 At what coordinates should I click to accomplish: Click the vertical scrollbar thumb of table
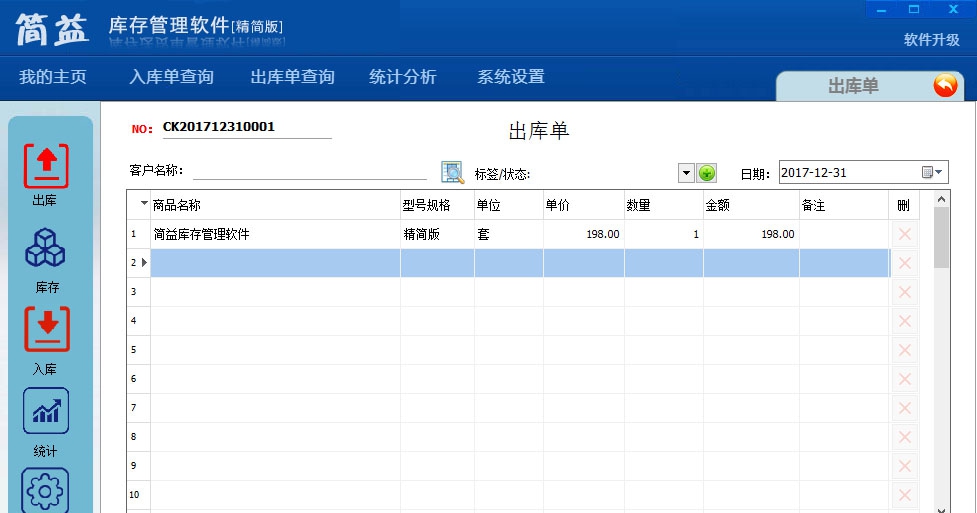941,237
